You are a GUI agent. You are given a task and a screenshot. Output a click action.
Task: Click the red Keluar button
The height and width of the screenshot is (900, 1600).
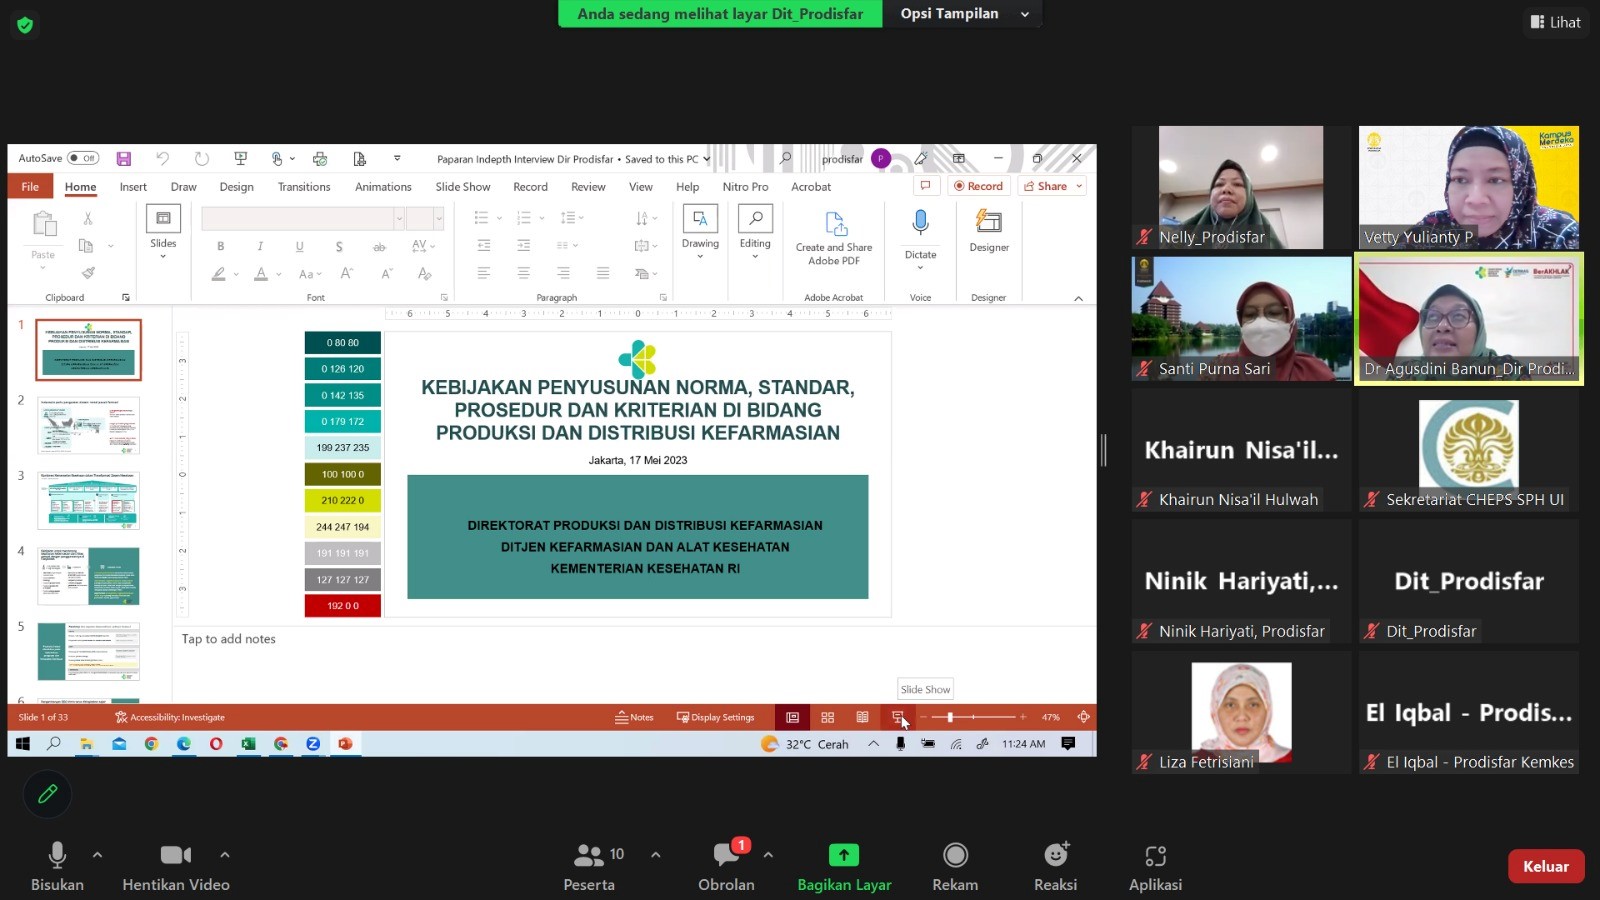click(x=1545, y=866)
